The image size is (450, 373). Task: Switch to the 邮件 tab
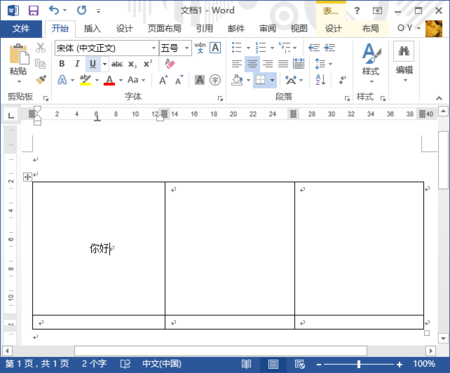(x=236, y=29)
